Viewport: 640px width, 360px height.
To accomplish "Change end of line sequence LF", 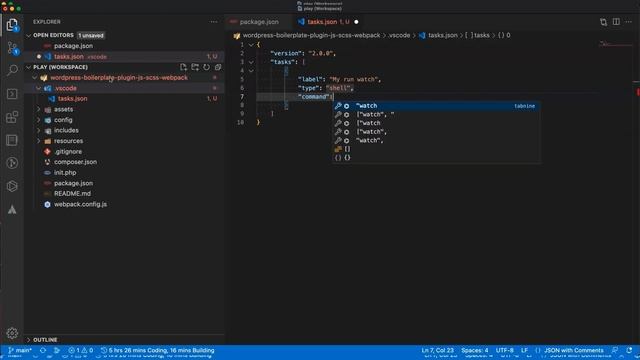I will (524, 350).
